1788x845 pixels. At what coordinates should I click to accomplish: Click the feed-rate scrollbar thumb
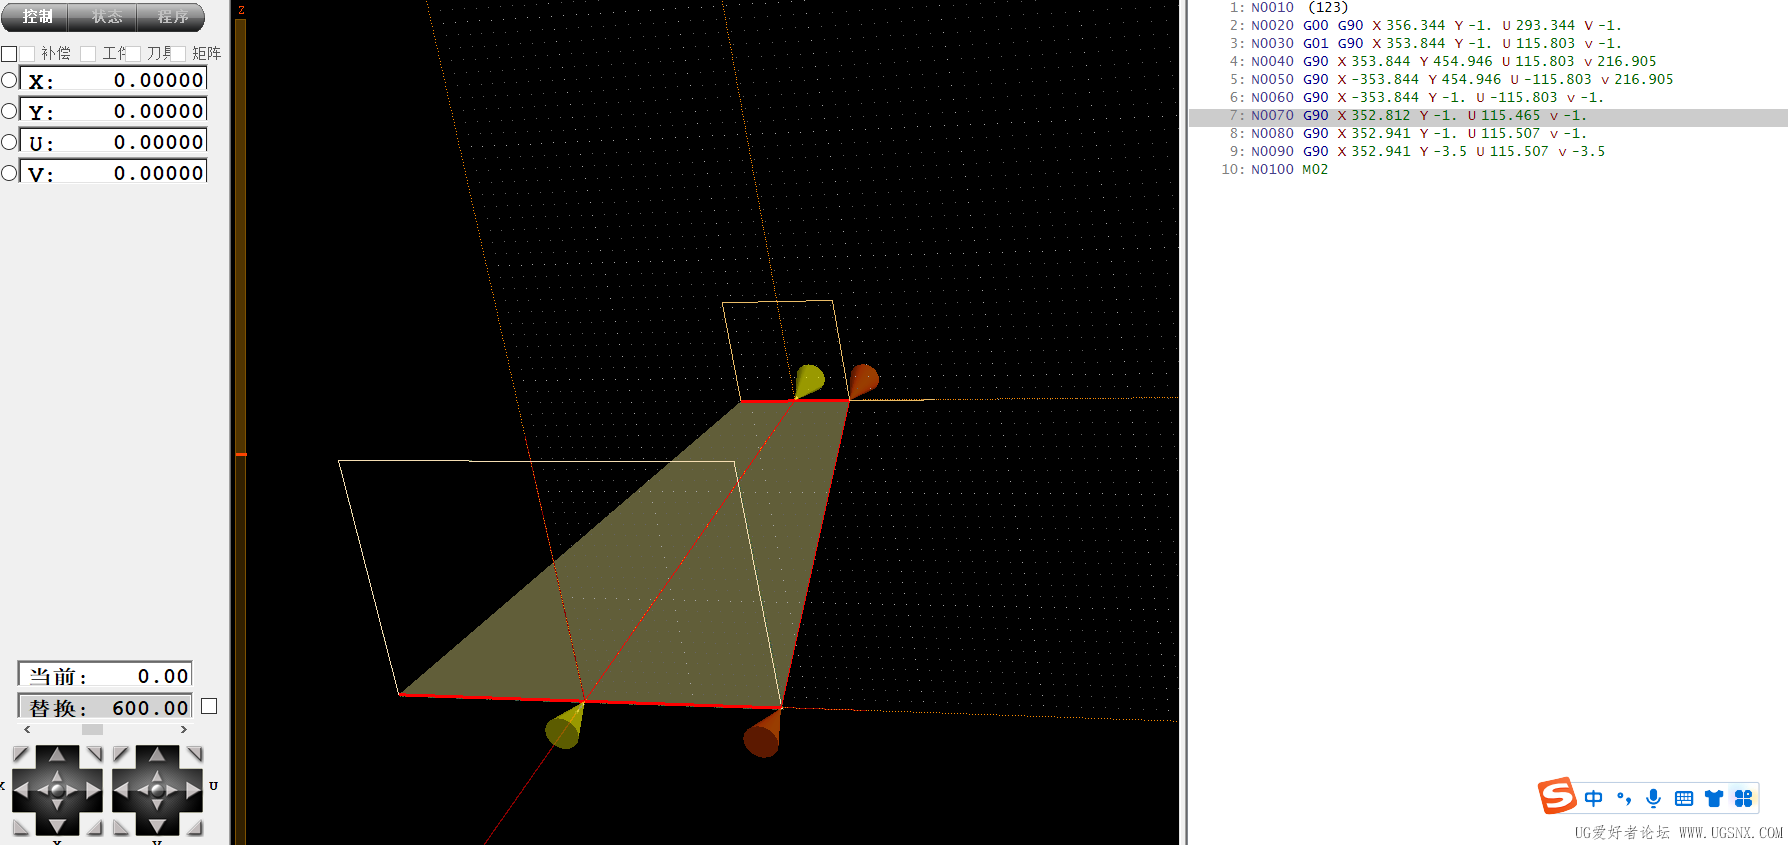click(92, 730)
